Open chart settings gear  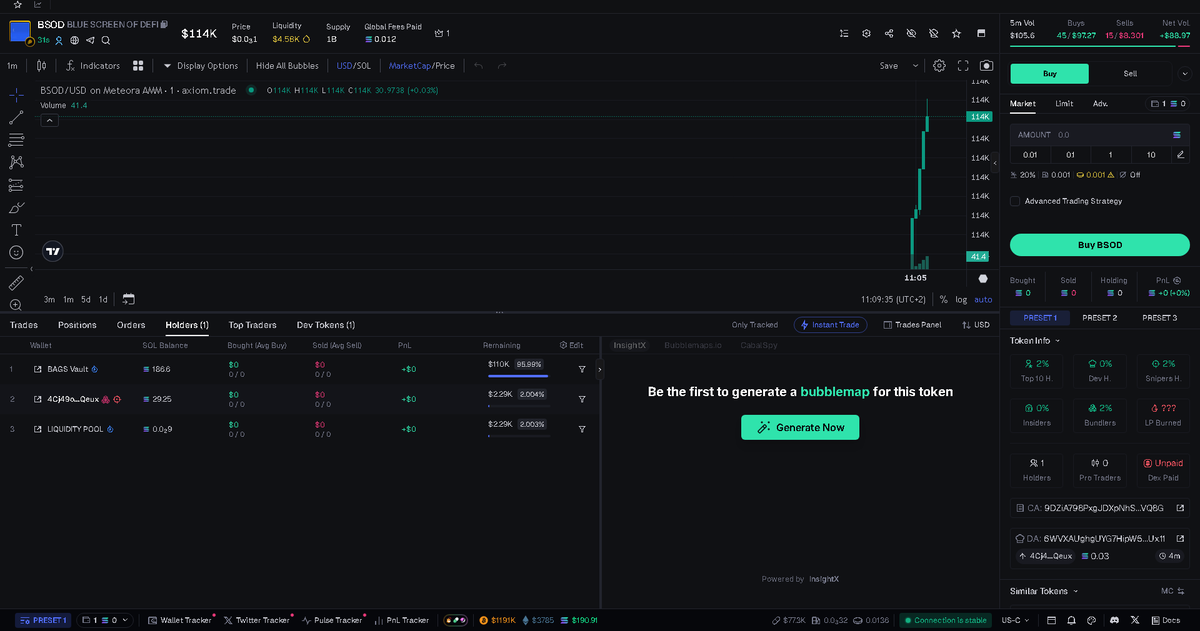(940, 66)
